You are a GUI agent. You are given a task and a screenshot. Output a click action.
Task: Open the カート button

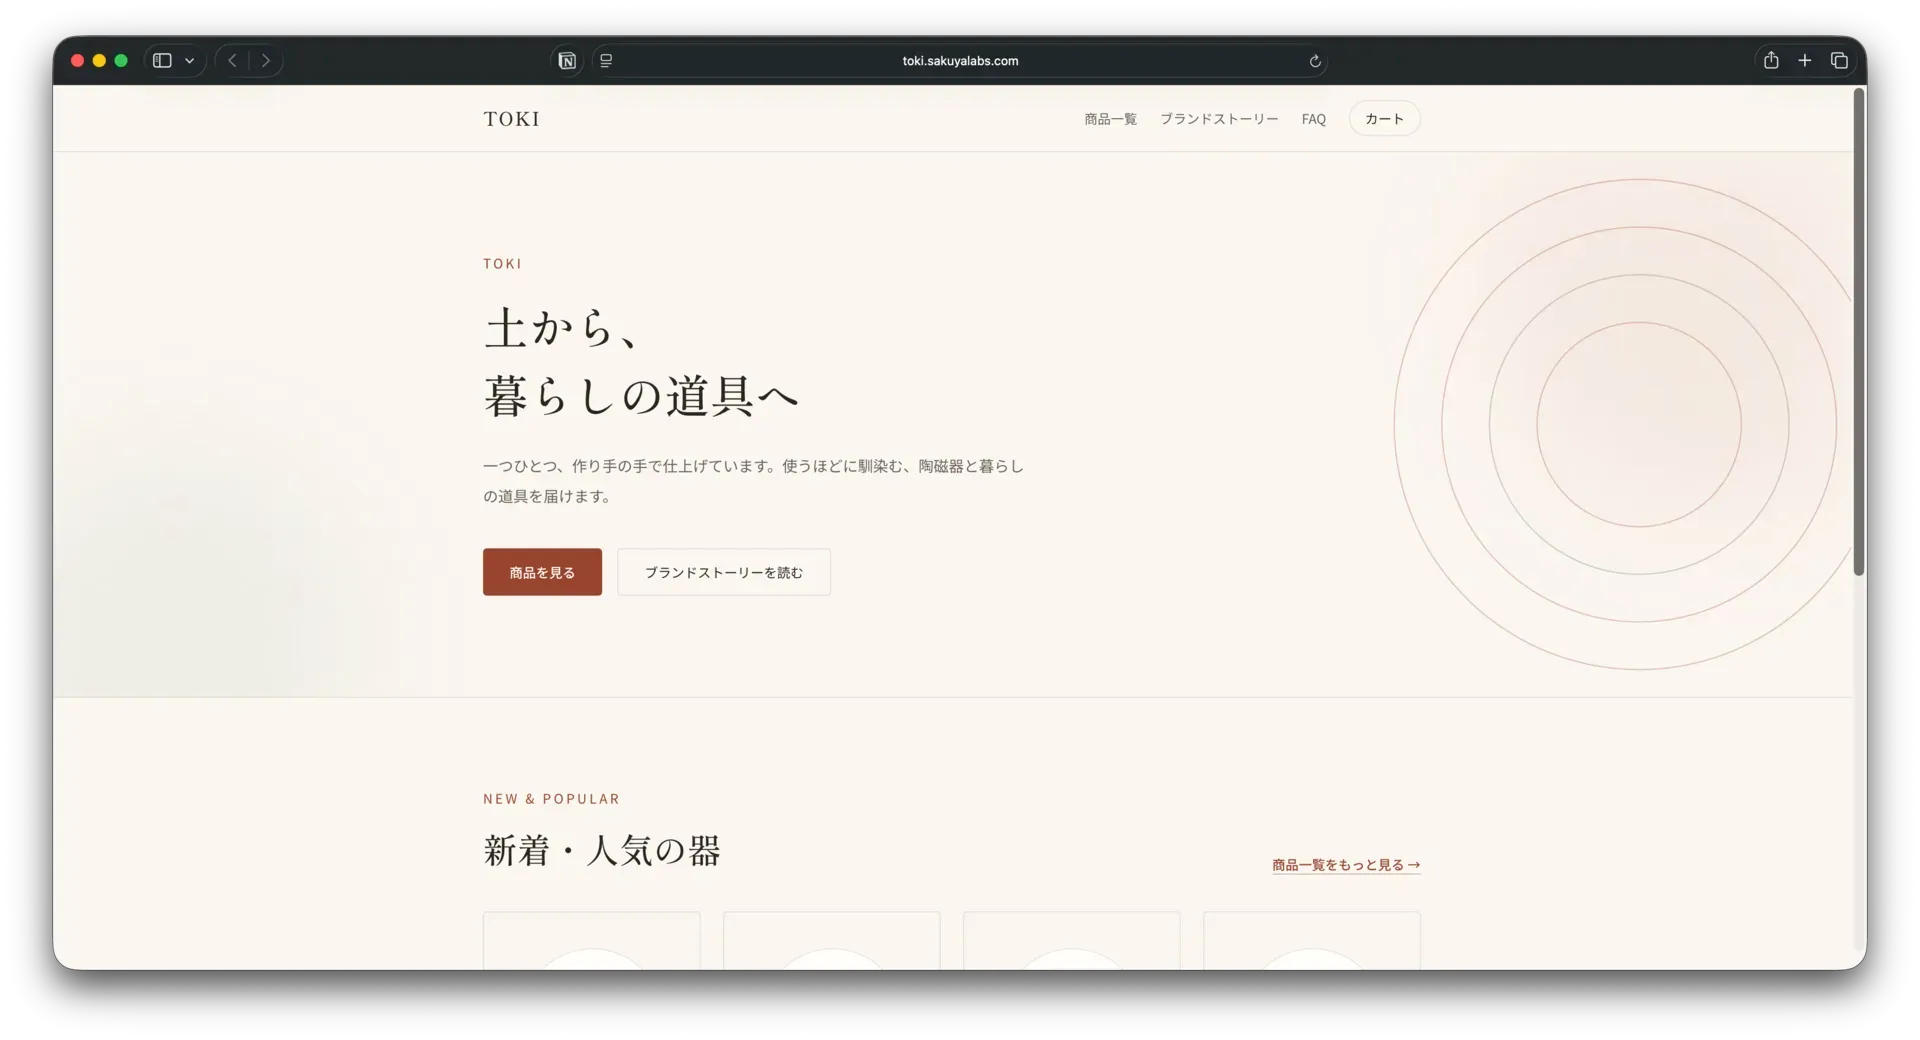click(1385, 119)
